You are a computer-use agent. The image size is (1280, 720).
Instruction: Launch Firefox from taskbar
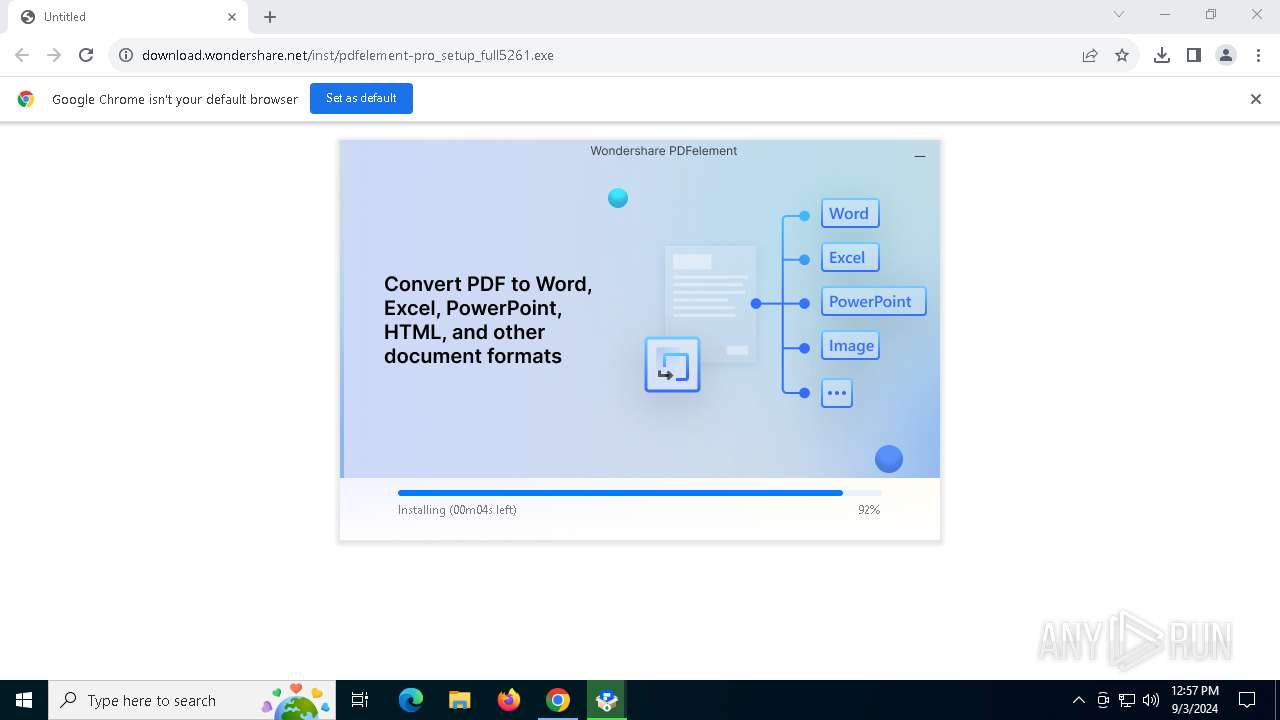(509, 700)
